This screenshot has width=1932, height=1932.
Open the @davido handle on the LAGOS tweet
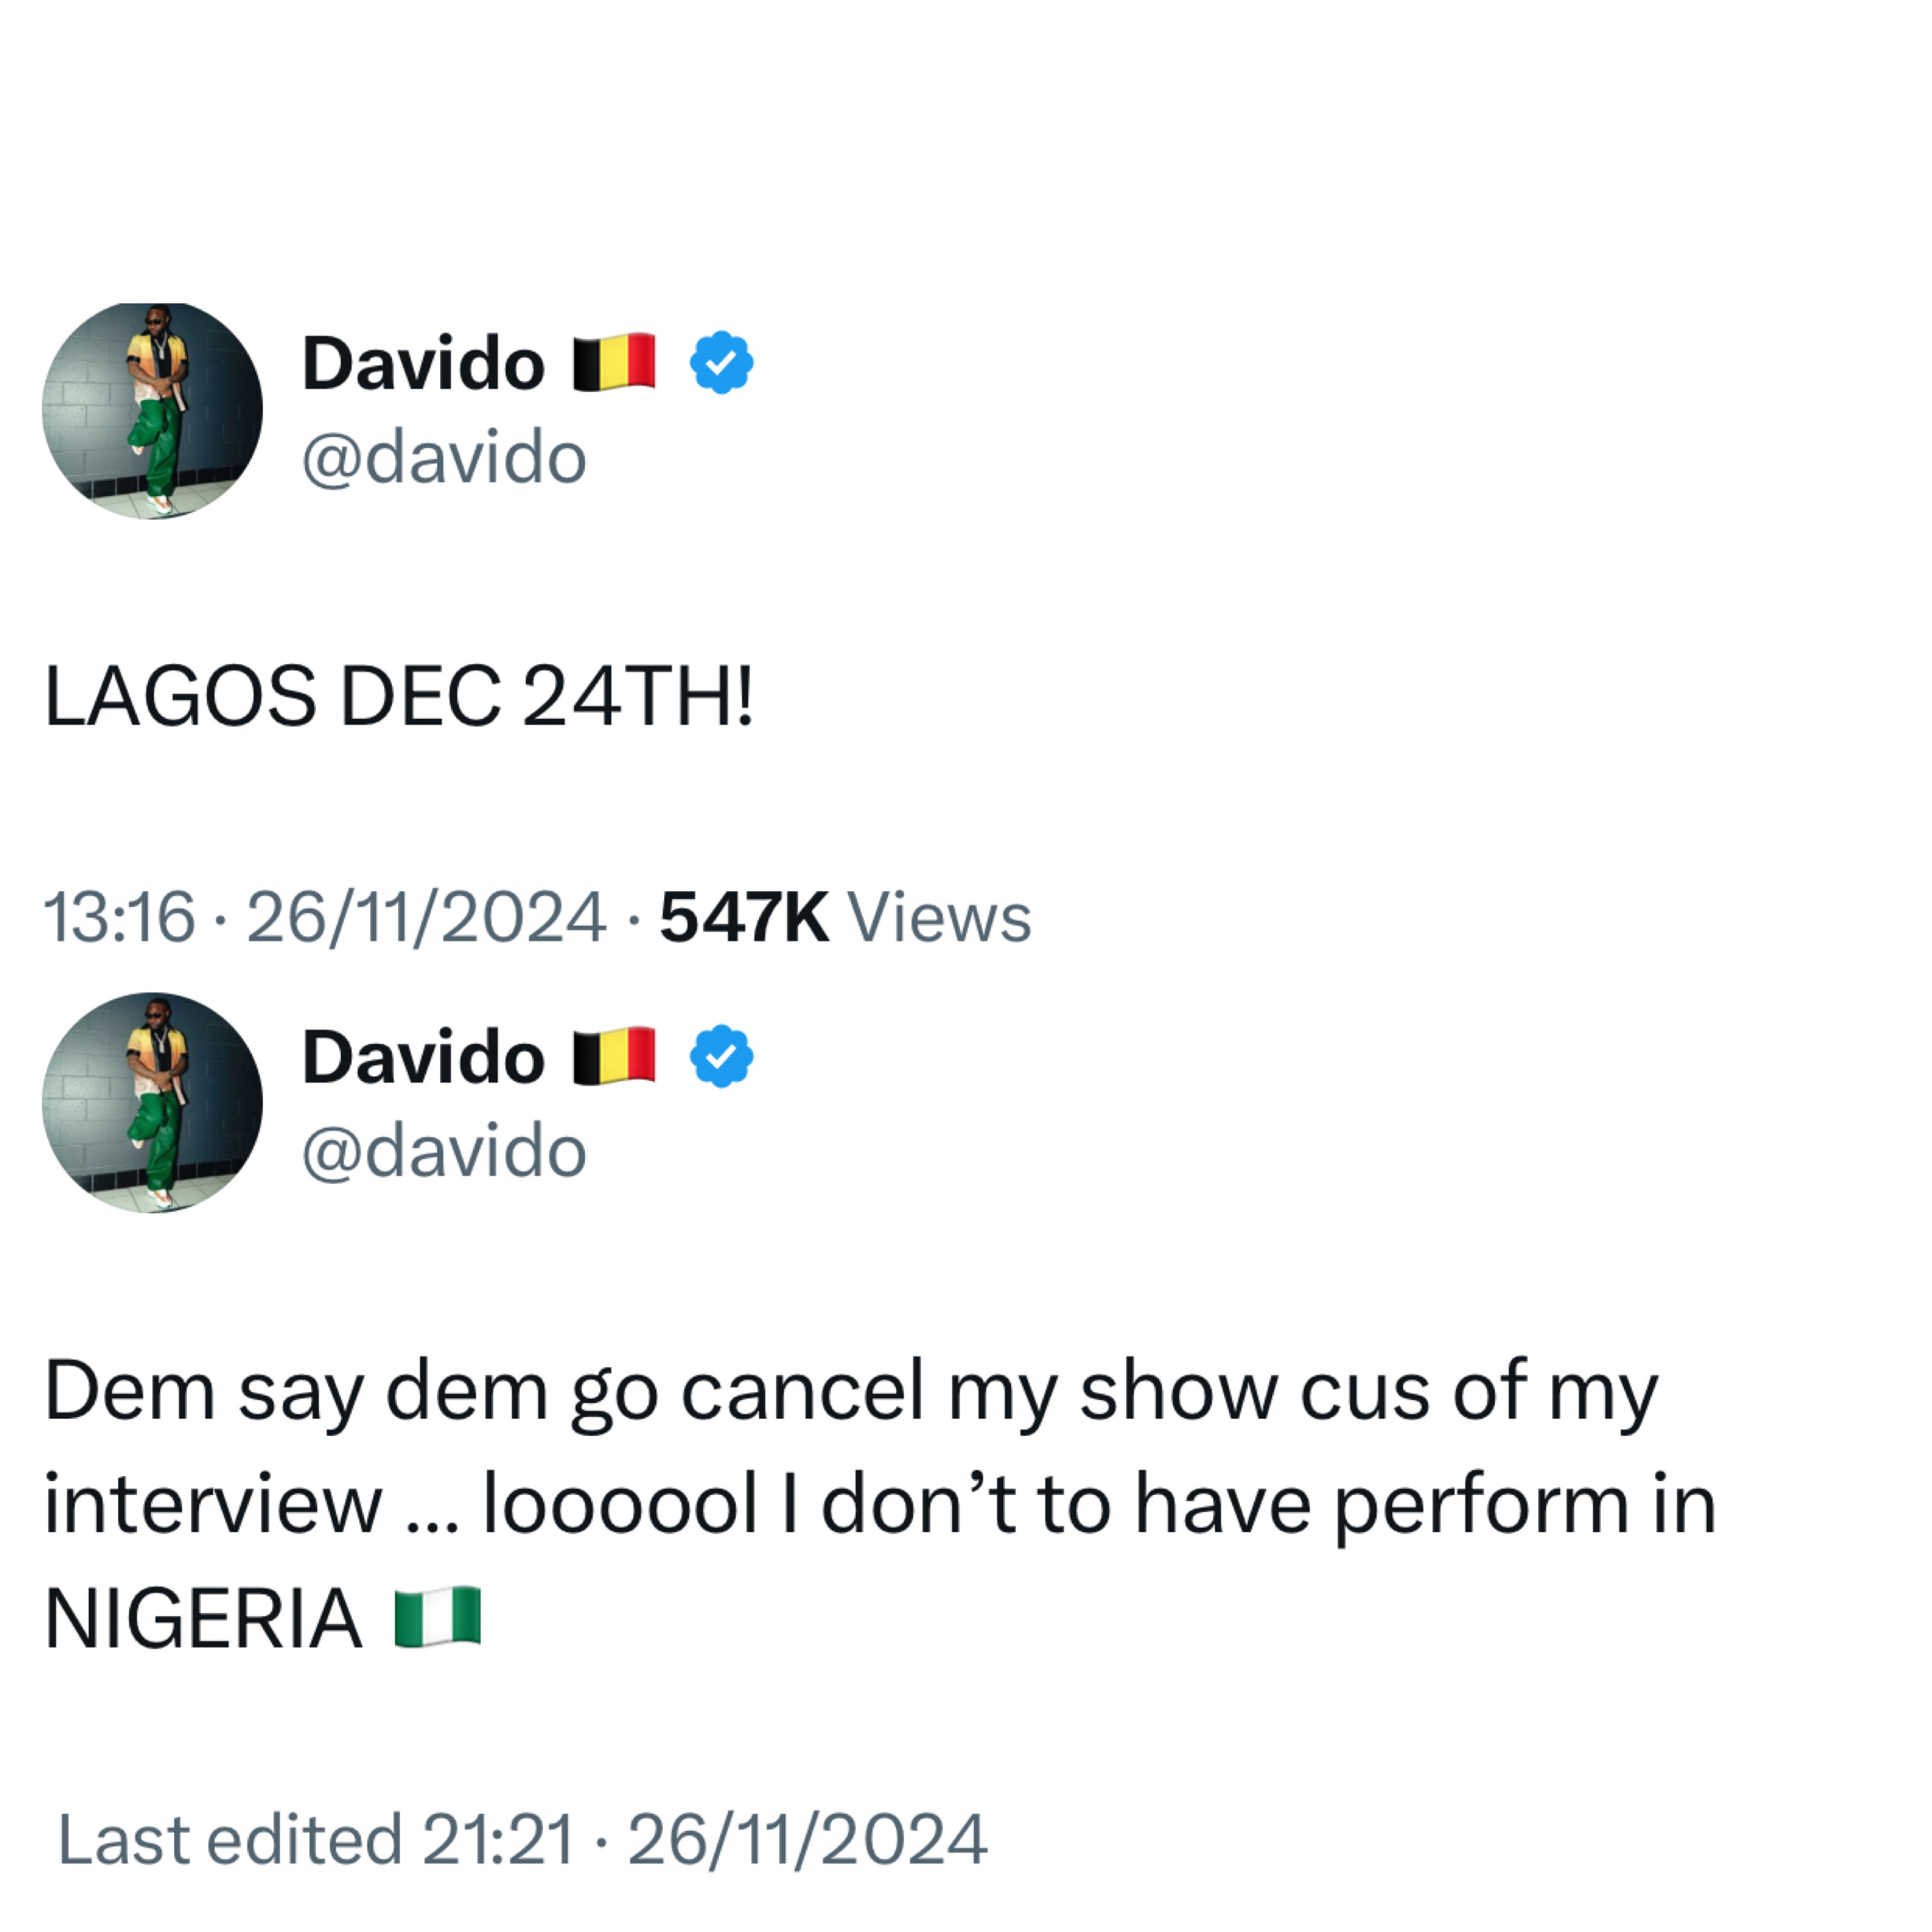pos(444,459)
